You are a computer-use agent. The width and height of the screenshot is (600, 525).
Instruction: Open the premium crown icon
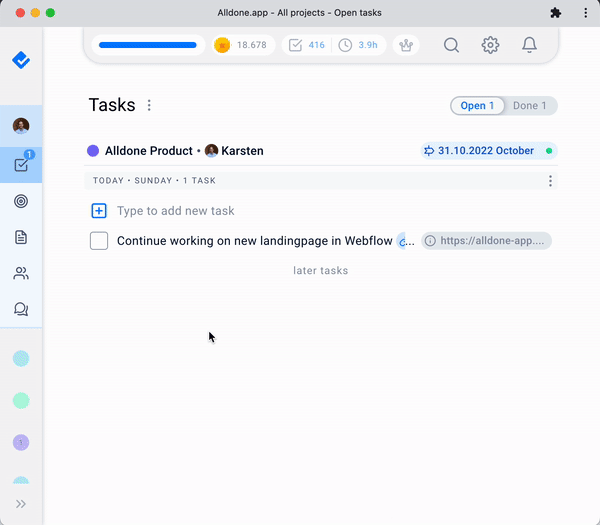[x=406, y=45]
